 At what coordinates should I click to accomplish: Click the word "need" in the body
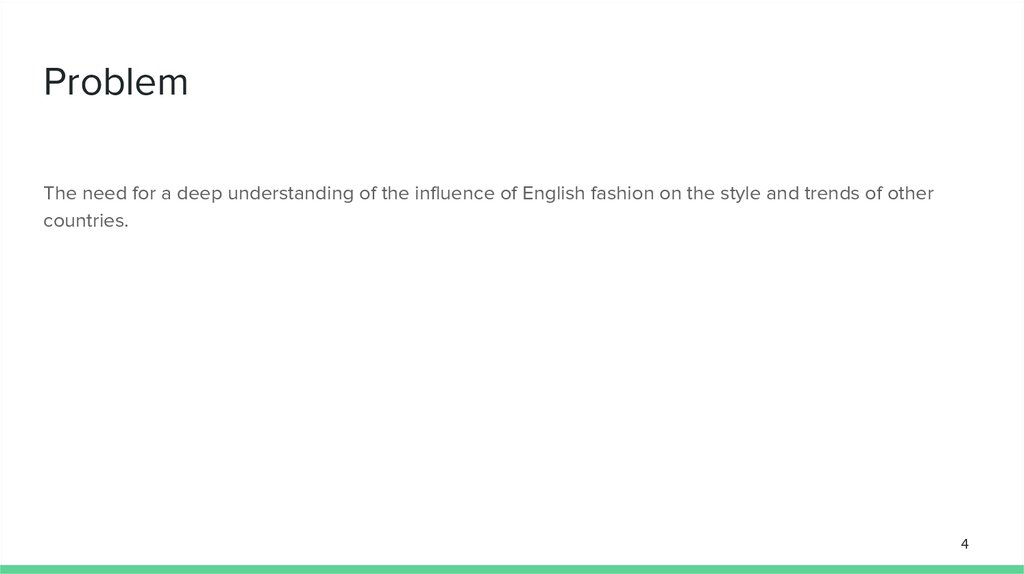pyautogui.click(x=105, y=193)
